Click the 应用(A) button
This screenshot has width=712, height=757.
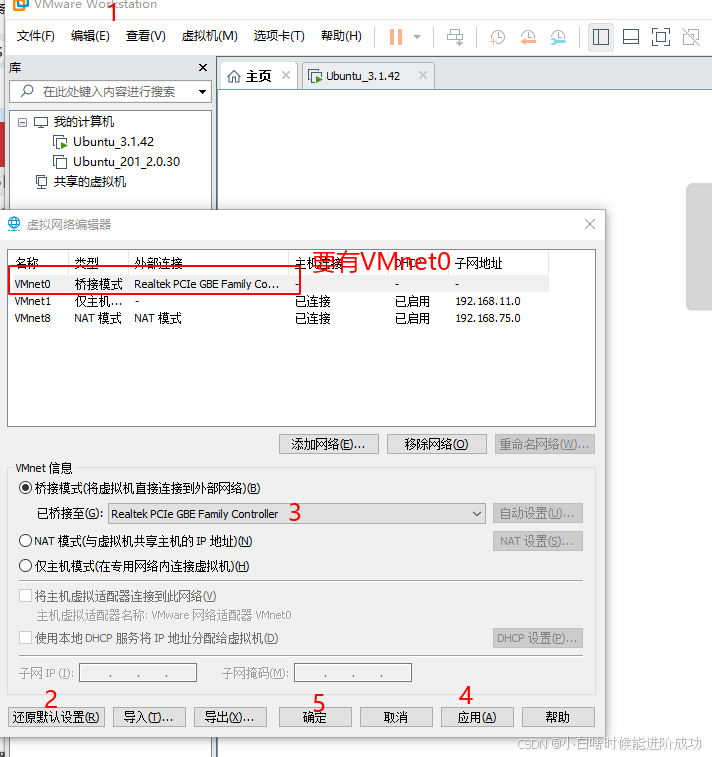tap(477, 717)
